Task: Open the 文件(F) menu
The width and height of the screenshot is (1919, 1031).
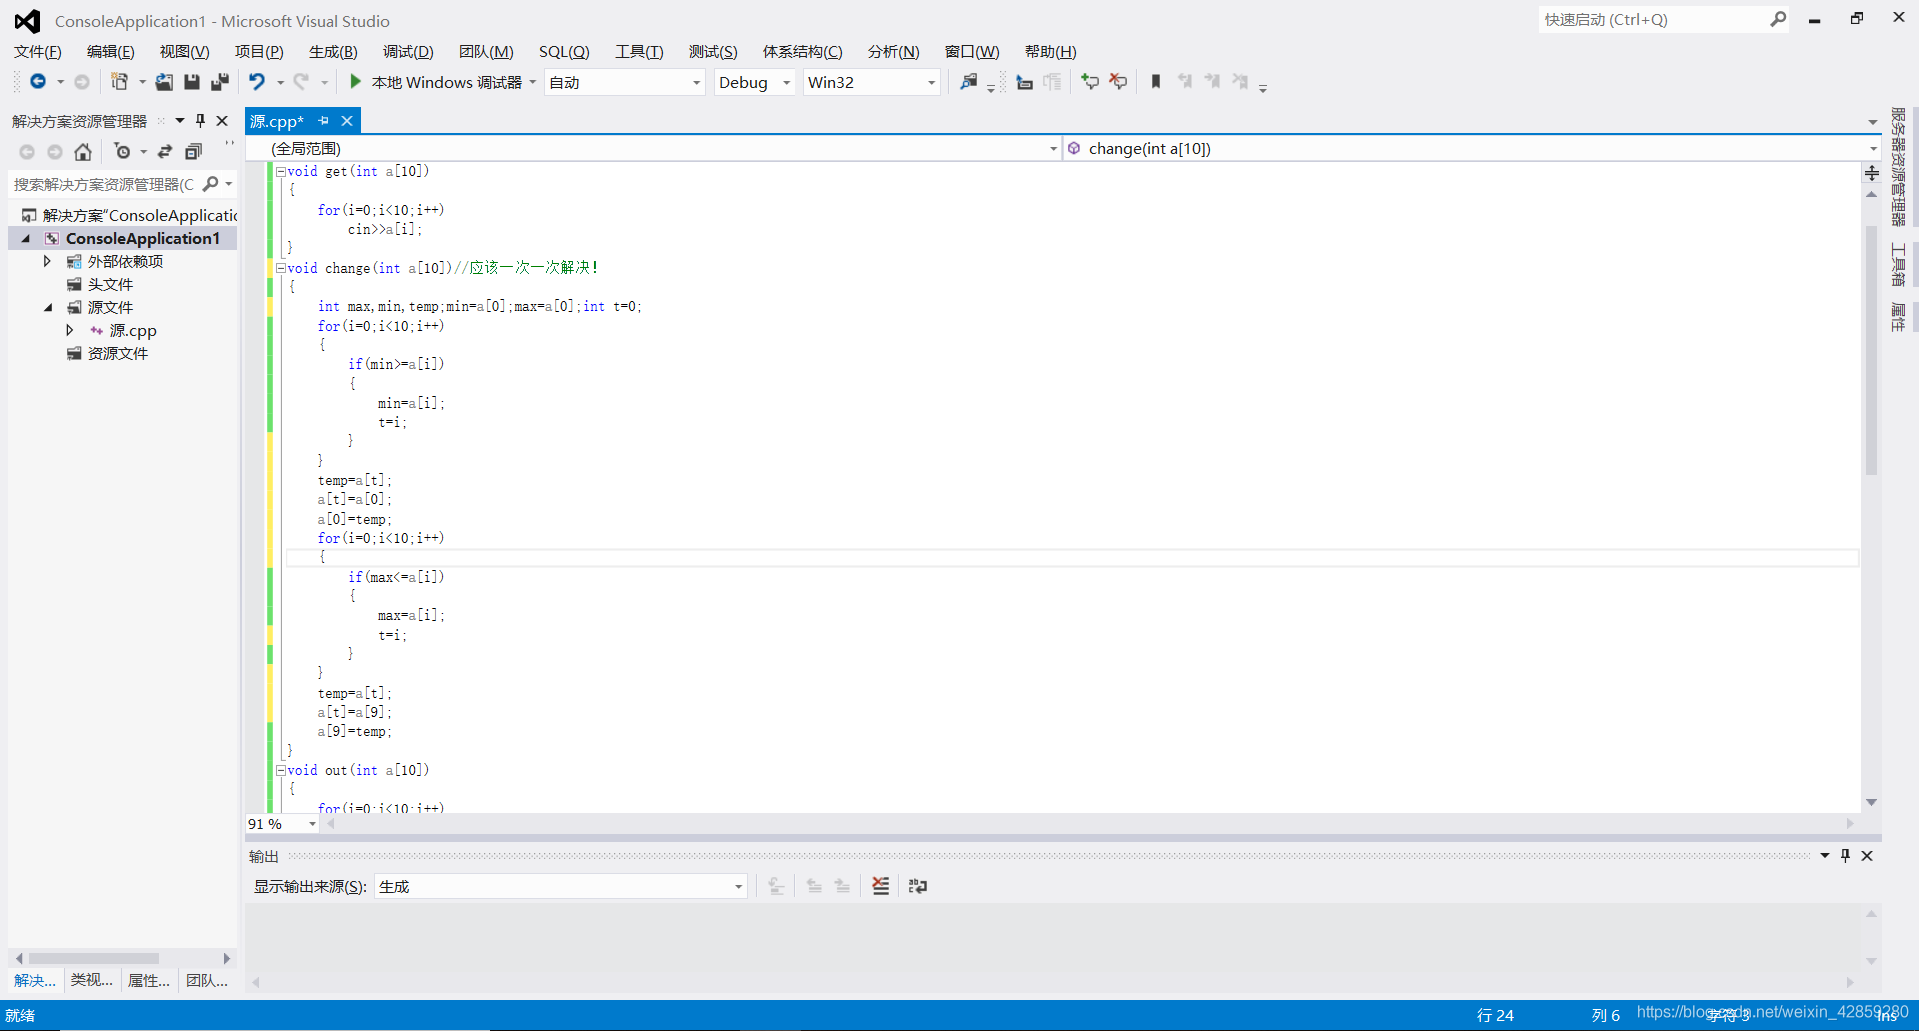Action: [x=38, y=52]
